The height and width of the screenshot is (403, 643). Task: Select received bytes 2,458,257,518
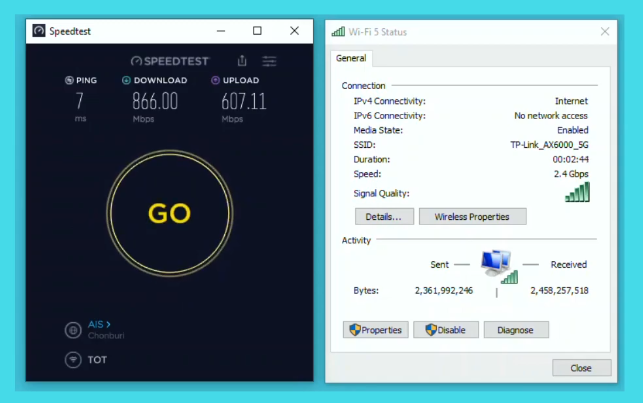pos(559,291)
